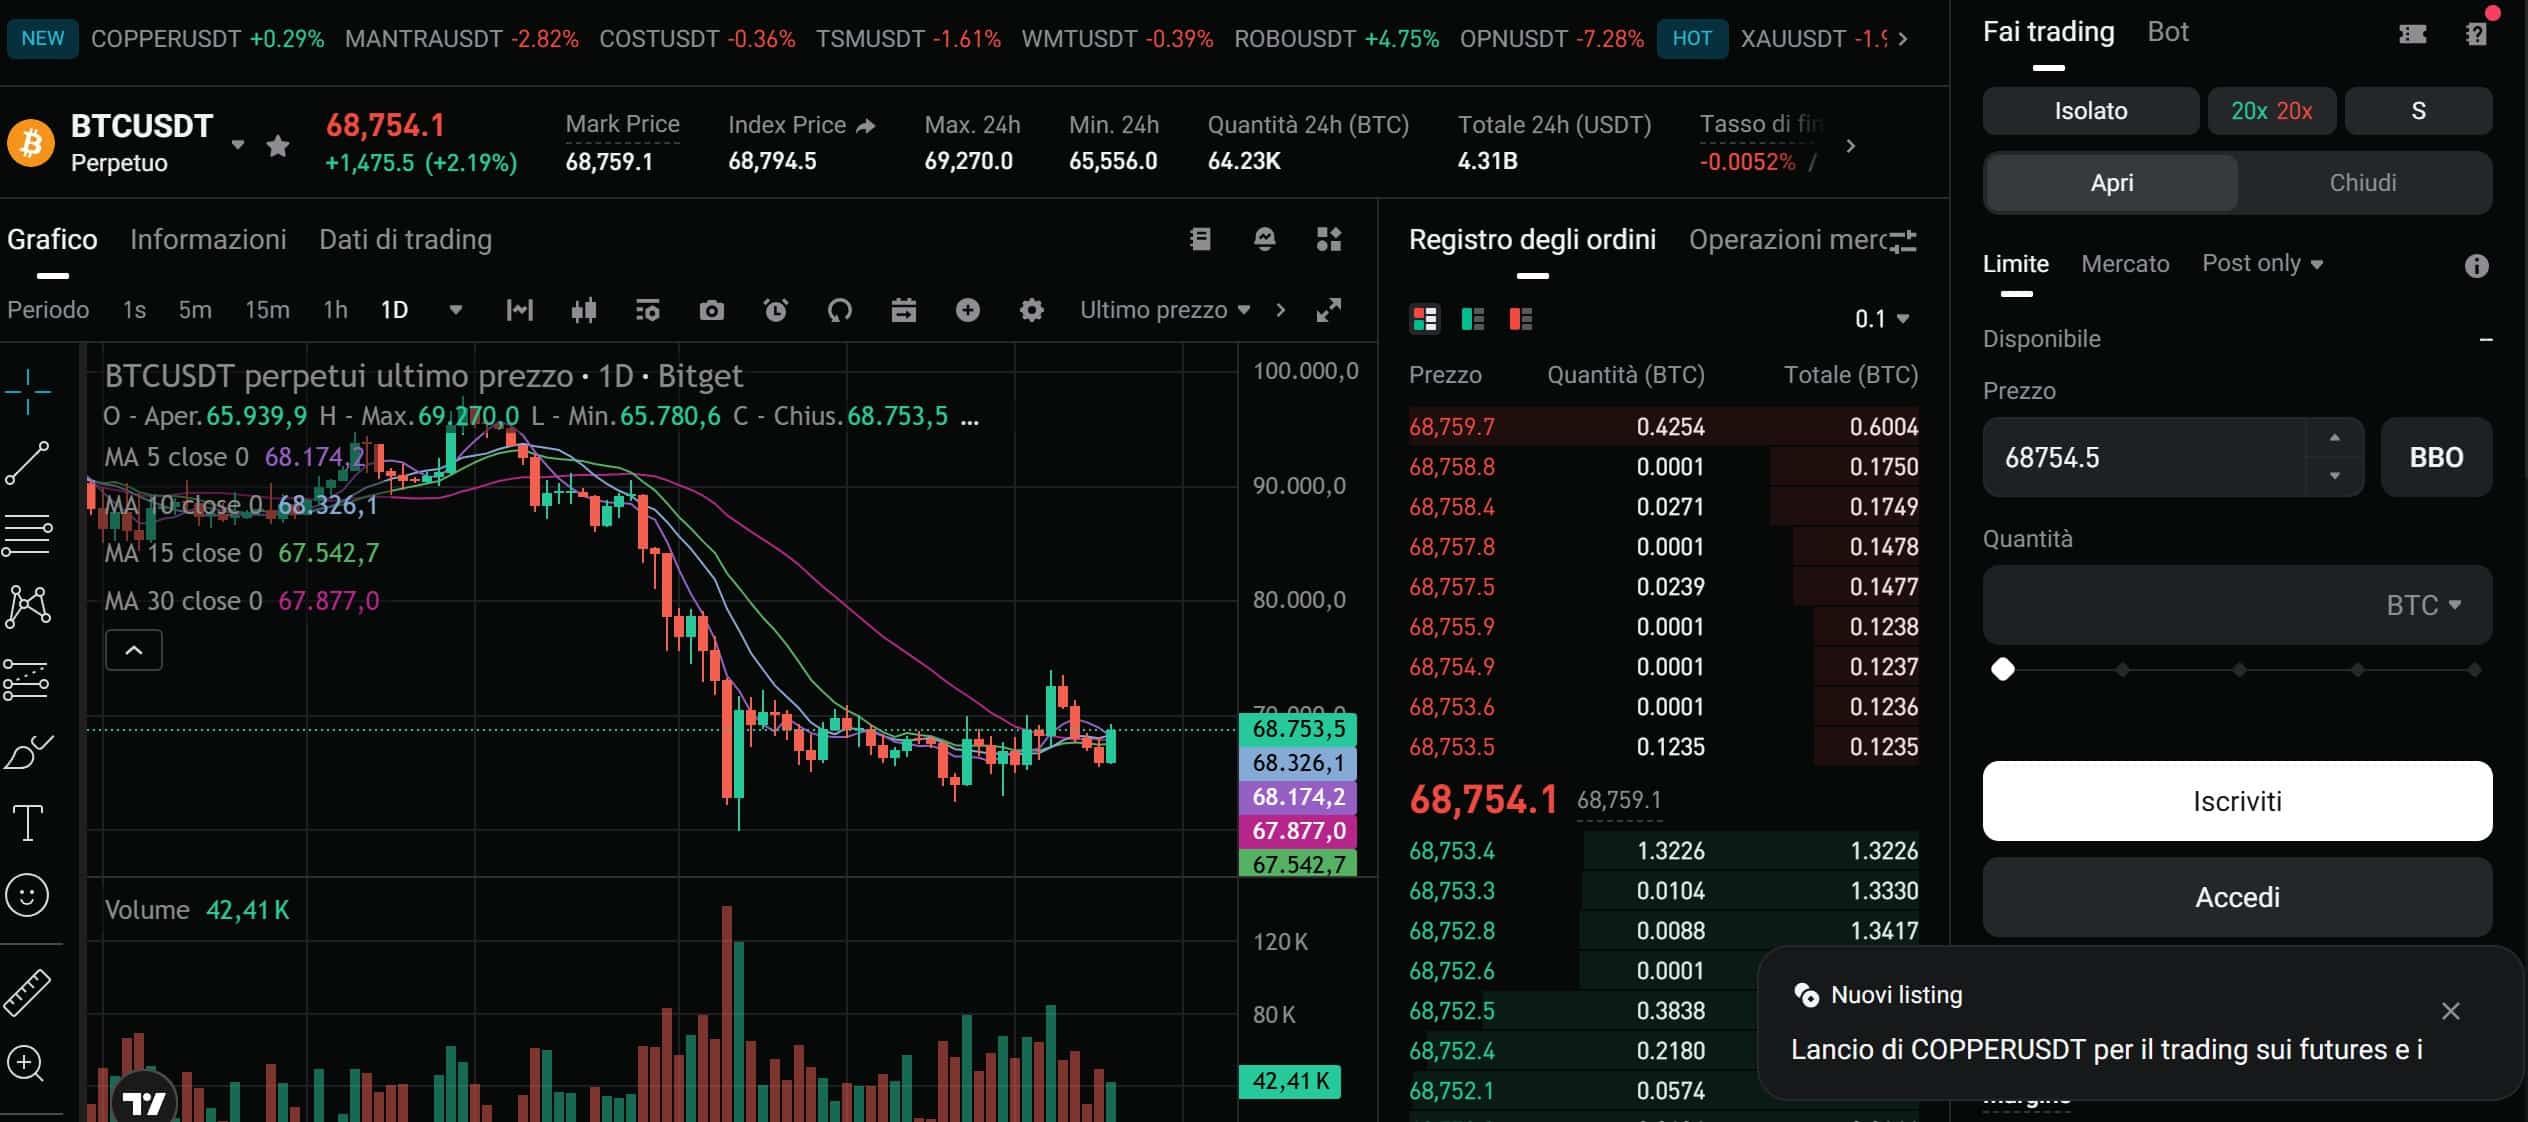Take a chart snapshot with the camera icon
The image size is (2528, 1122).
coord(712,310)
